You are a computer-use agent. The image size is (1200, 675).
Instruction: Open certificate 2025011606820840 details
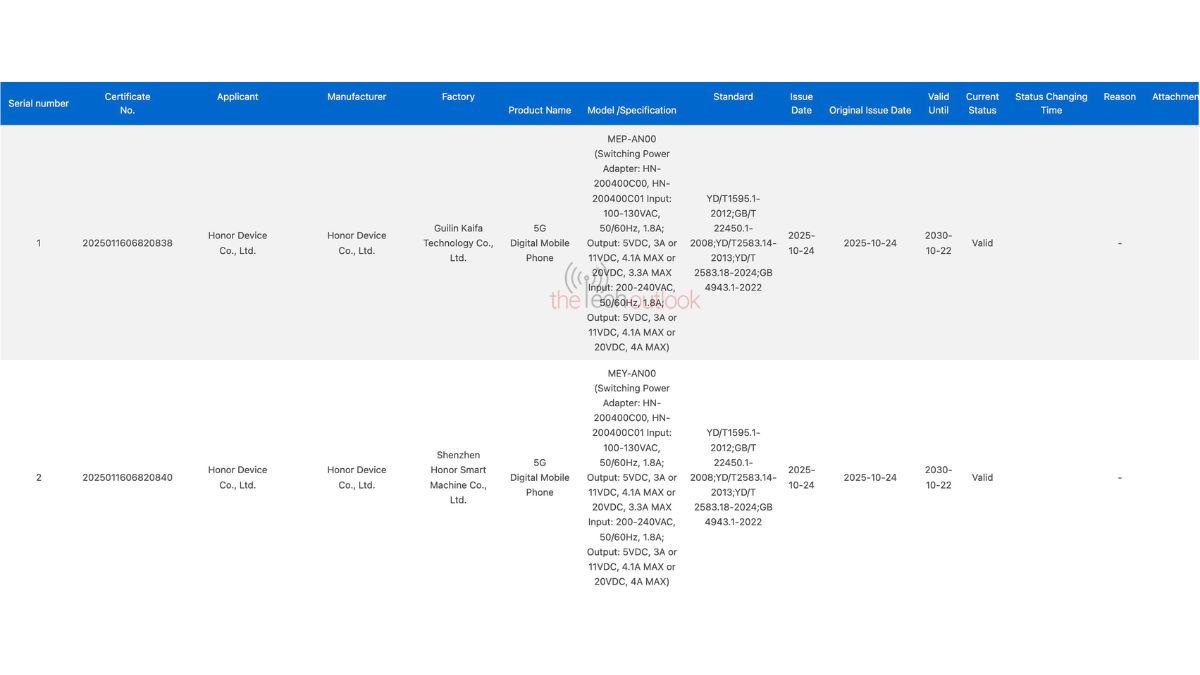127,477
